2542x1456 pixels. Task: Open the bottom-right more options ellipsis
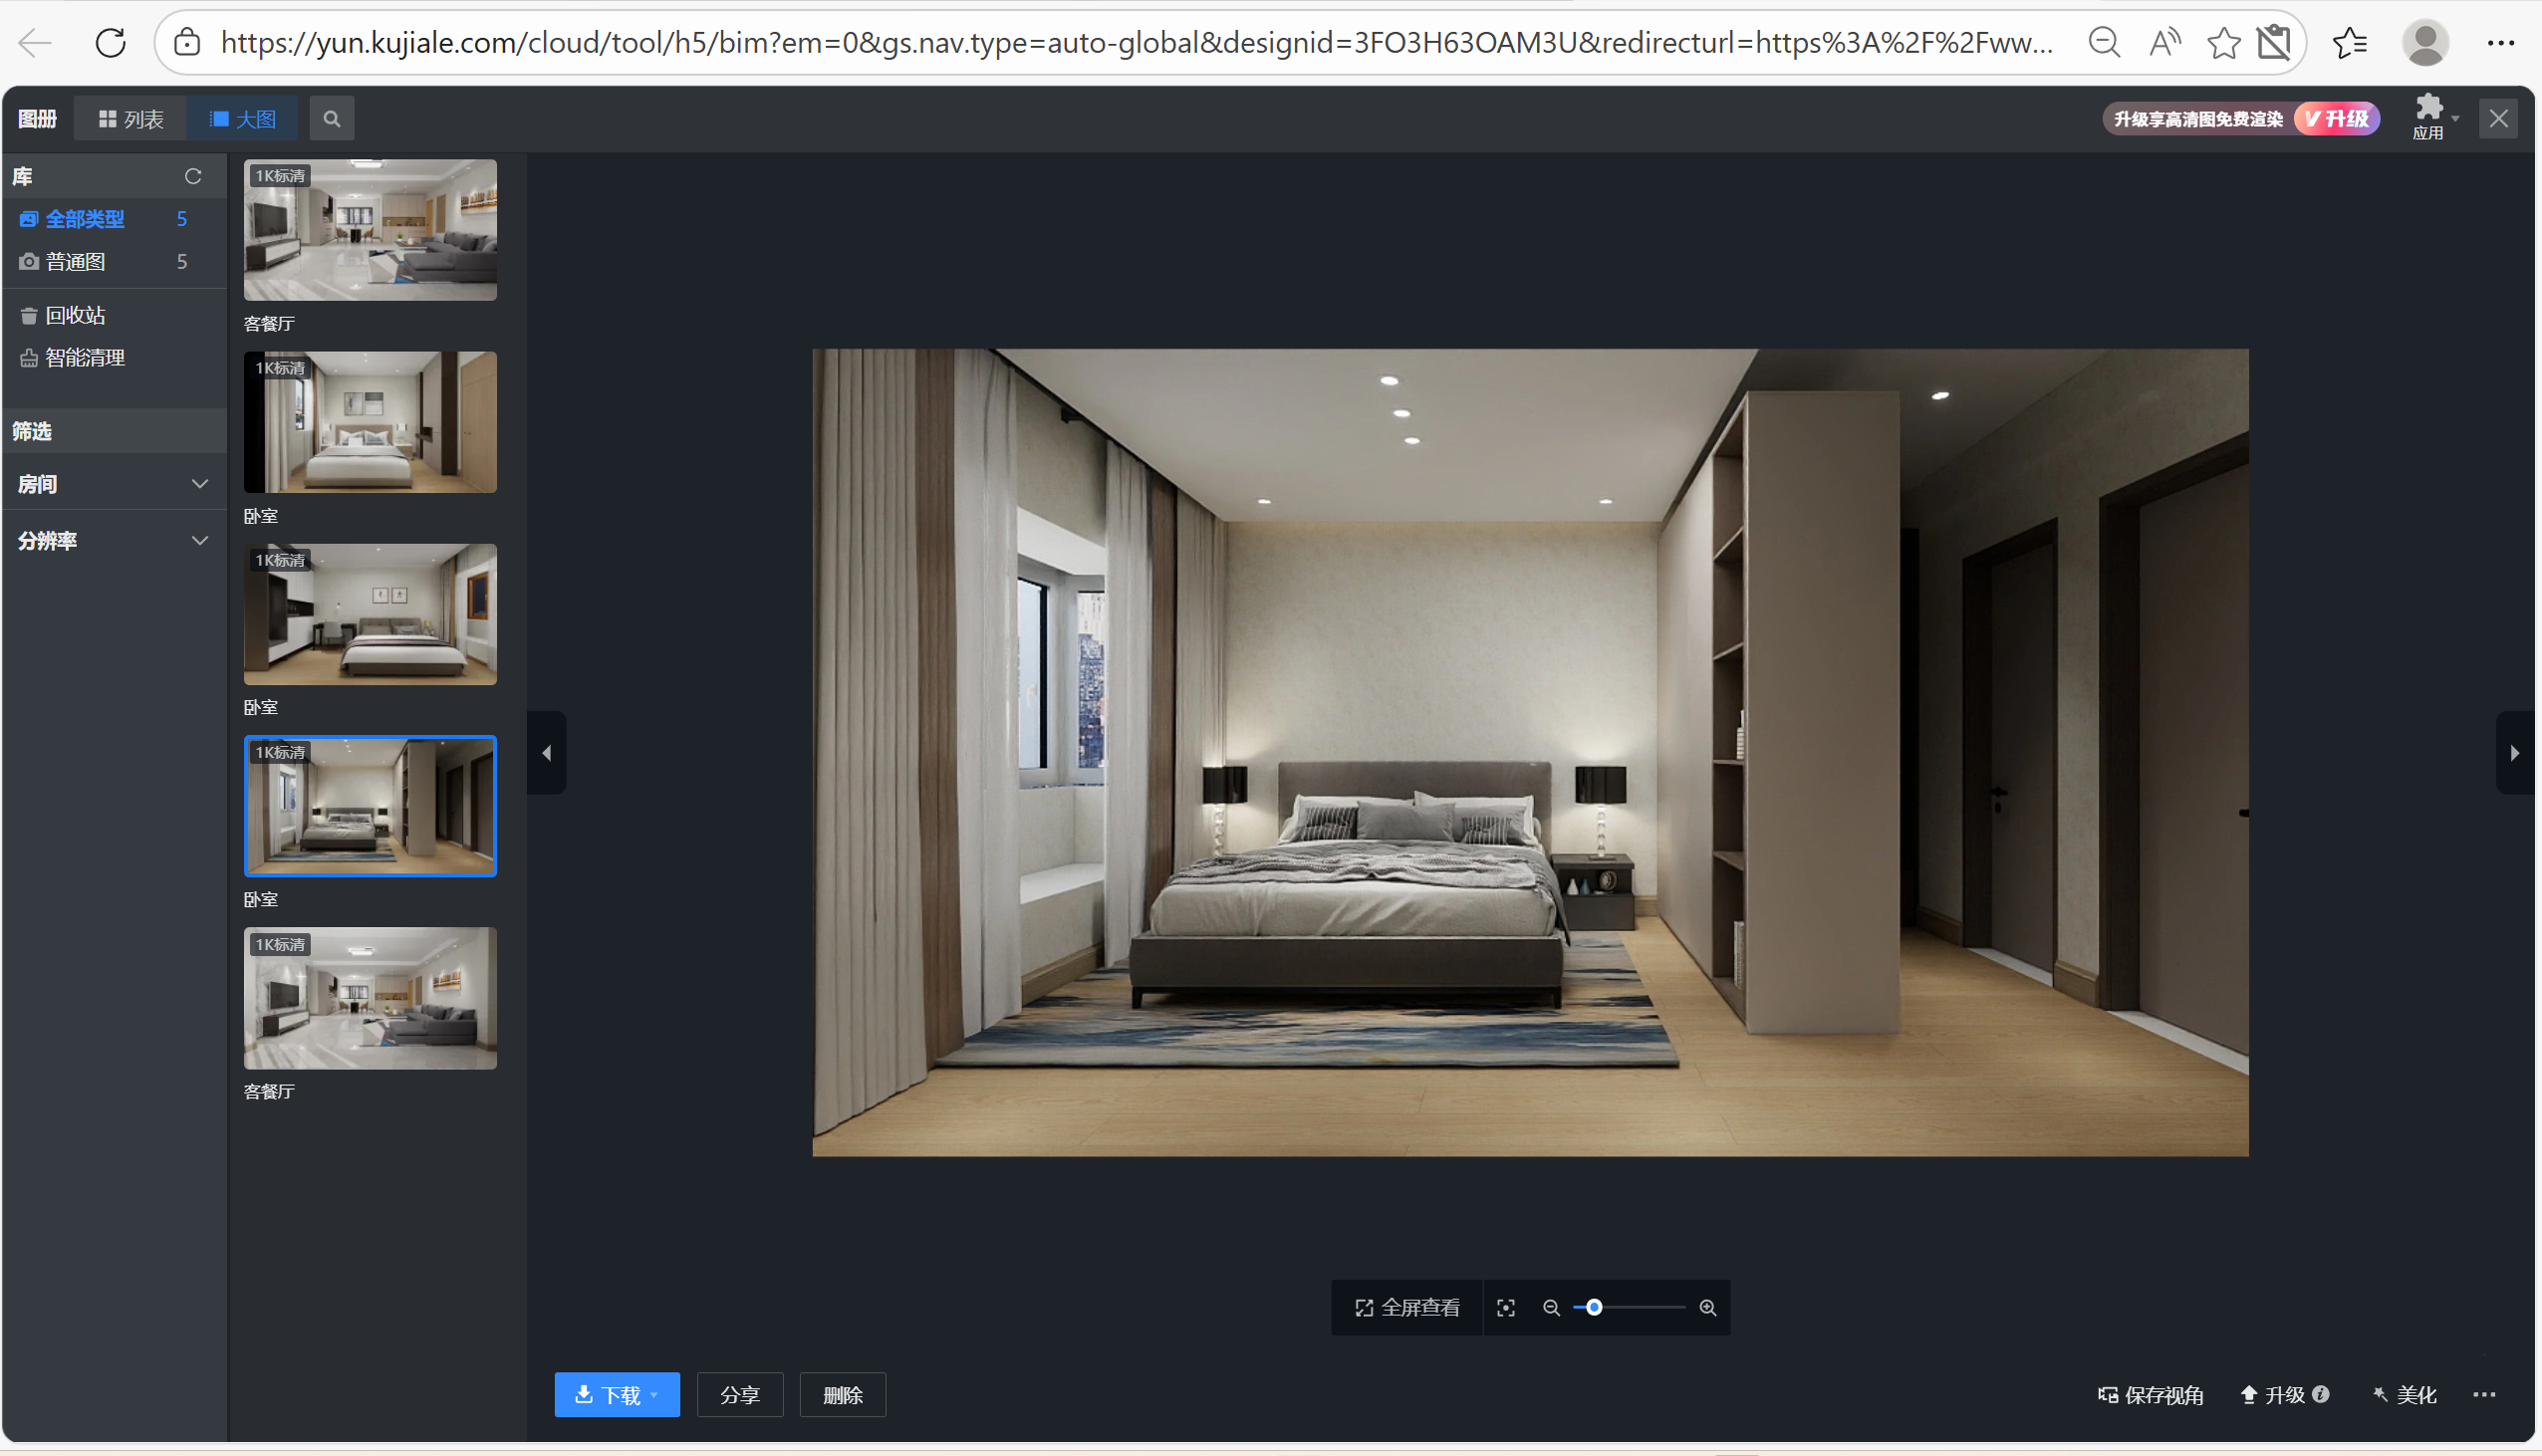point(2484,1394)
